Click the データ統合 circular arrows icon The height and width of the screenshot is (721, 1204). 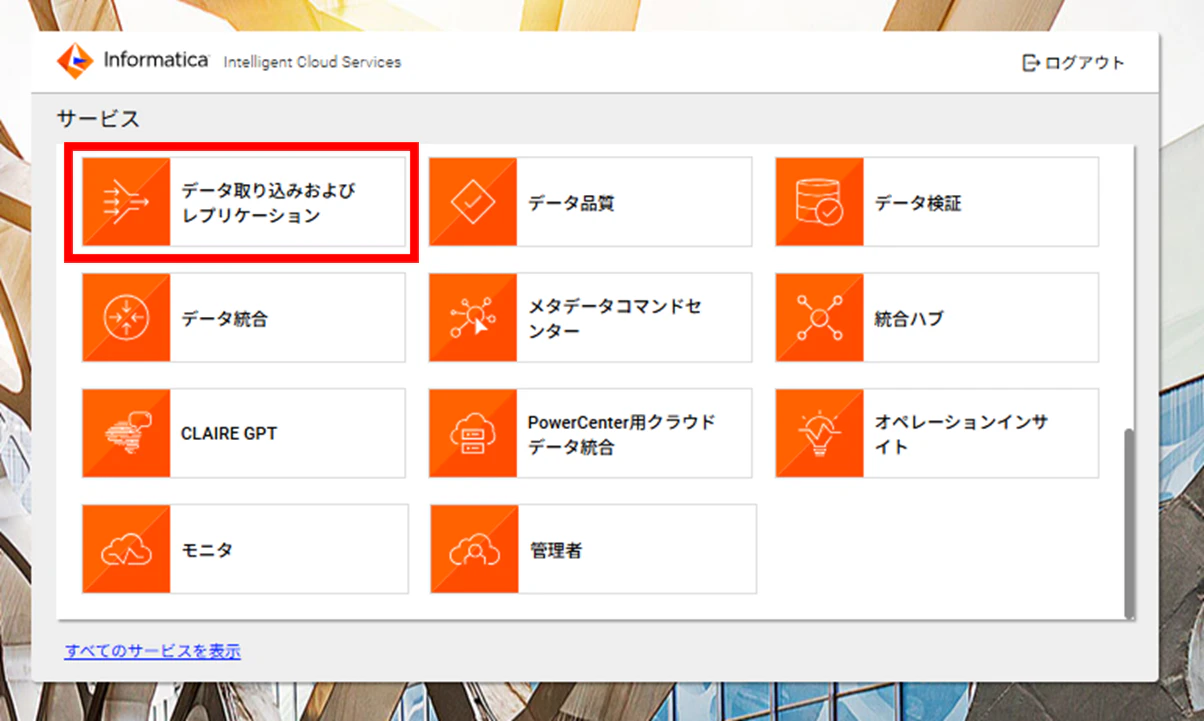point(126,318)
